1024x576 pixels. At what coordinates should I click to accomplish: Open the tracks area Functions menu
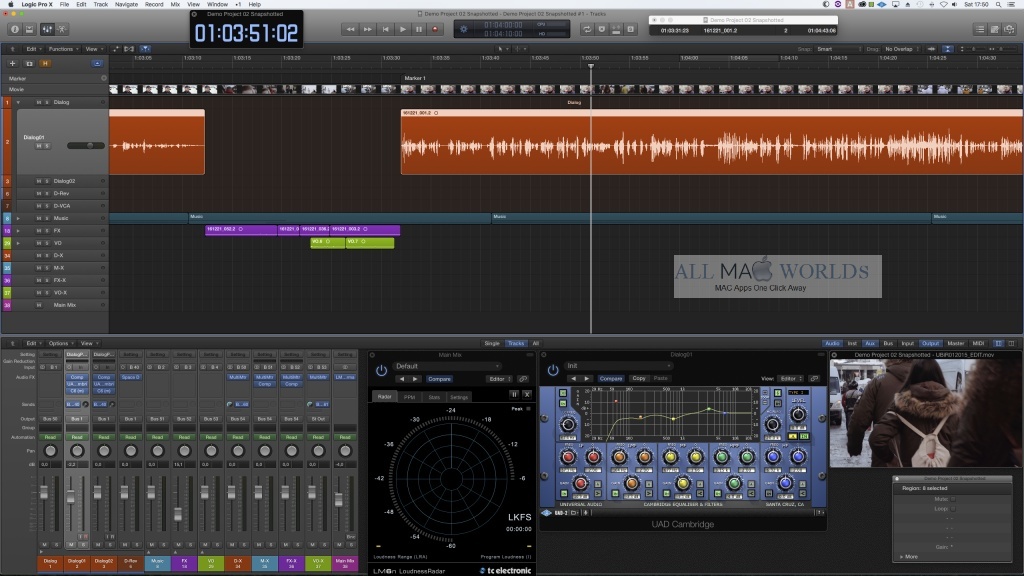[63, 49]
